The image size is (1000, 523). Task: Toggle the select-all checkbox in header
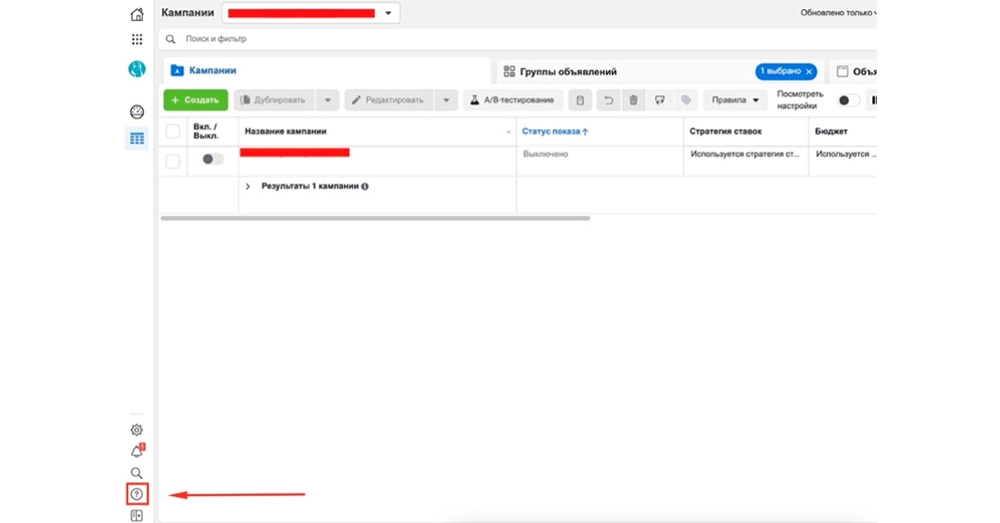click(x=172, y=131)
